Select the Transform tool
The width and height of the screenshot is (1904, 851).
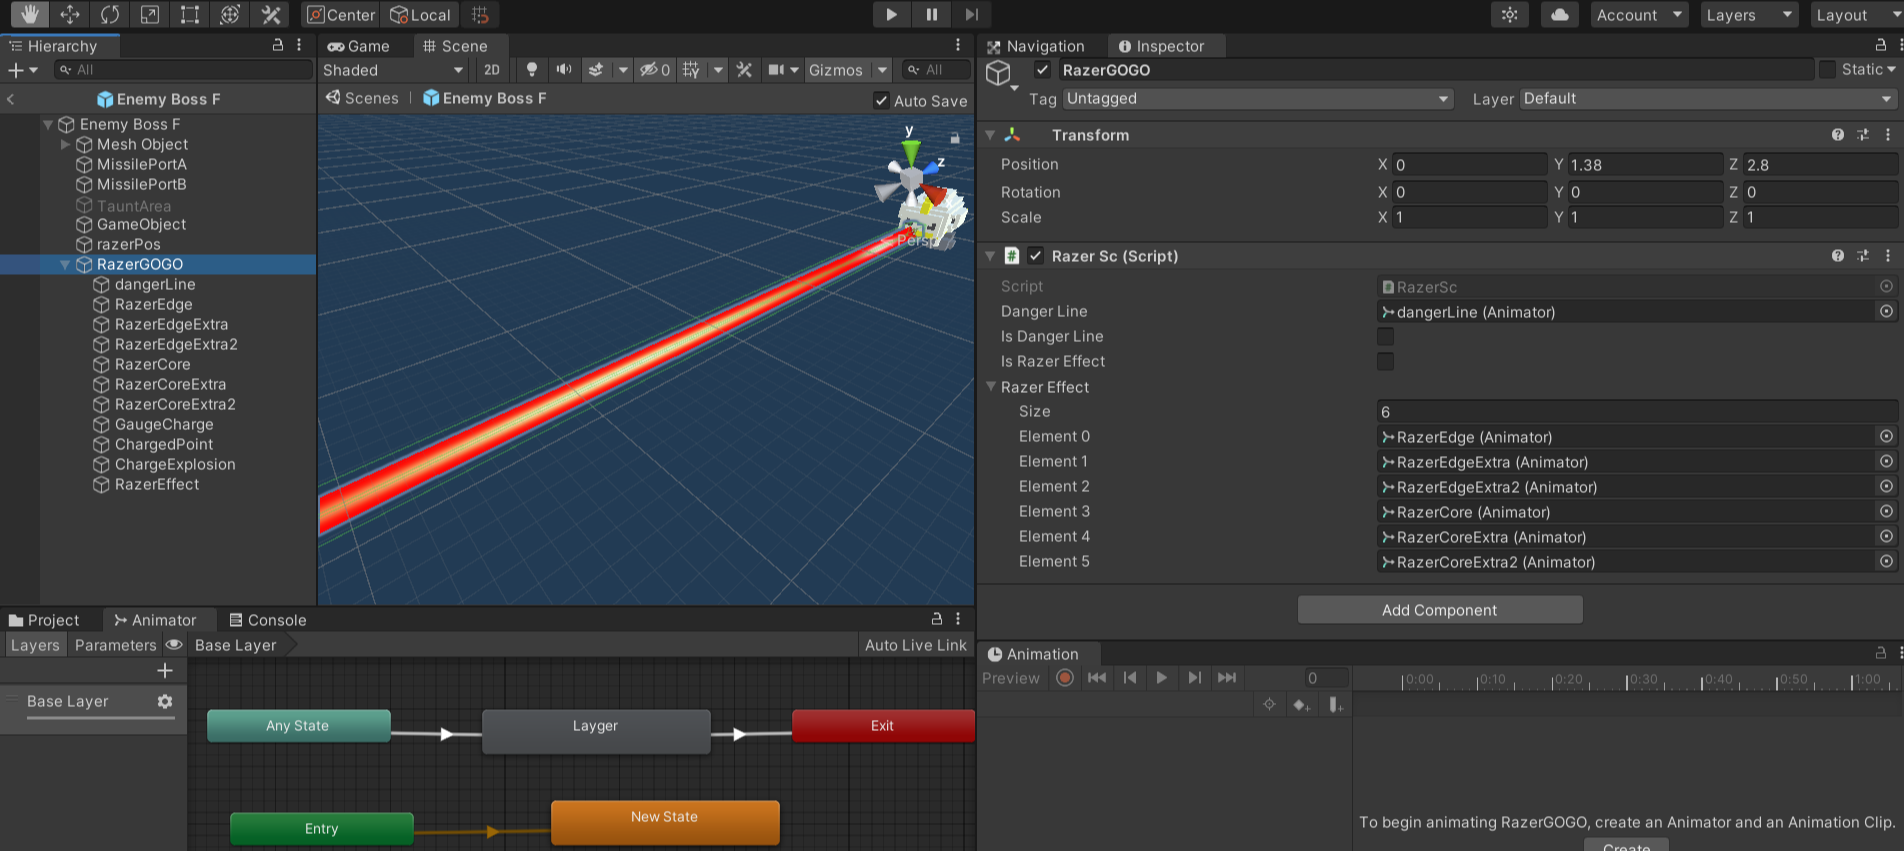pos(229,14)
